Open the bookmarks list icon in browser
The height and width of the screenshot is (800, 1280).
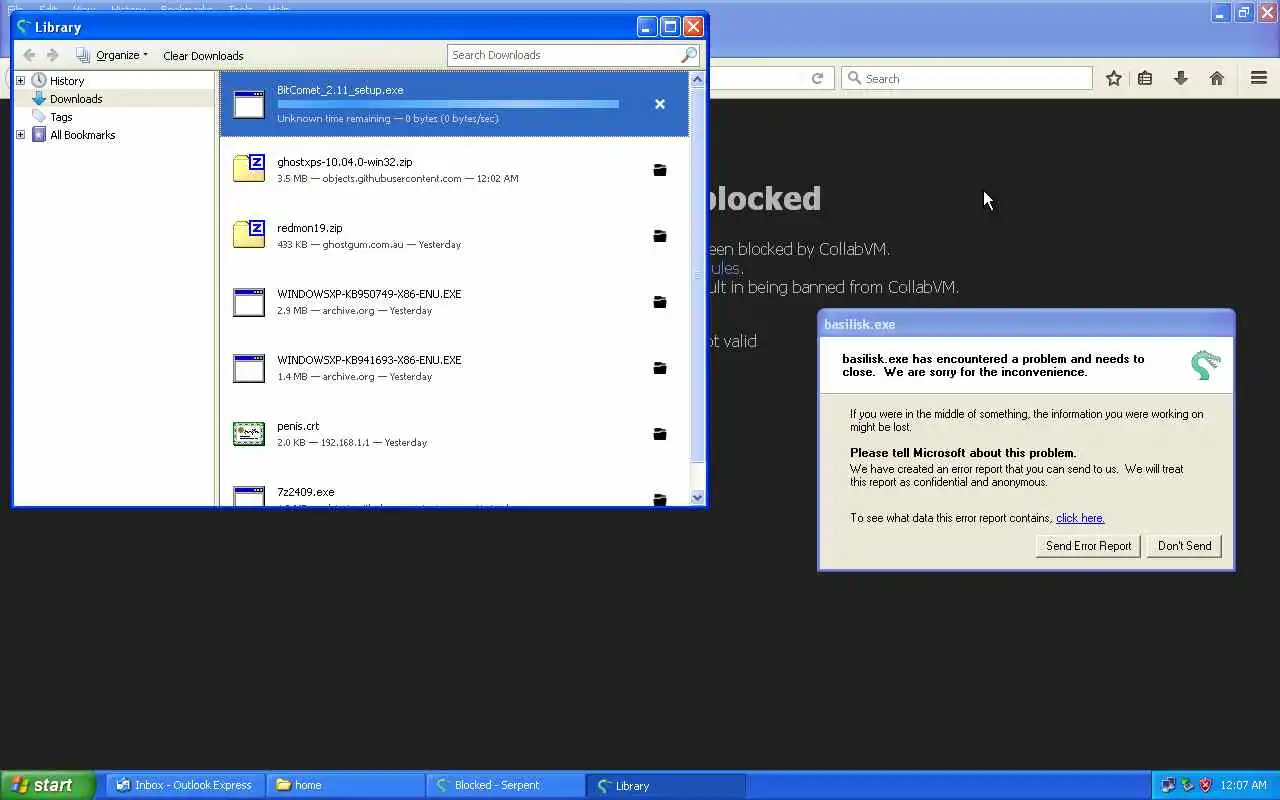pyautogui.click(x=1145, y=78)
